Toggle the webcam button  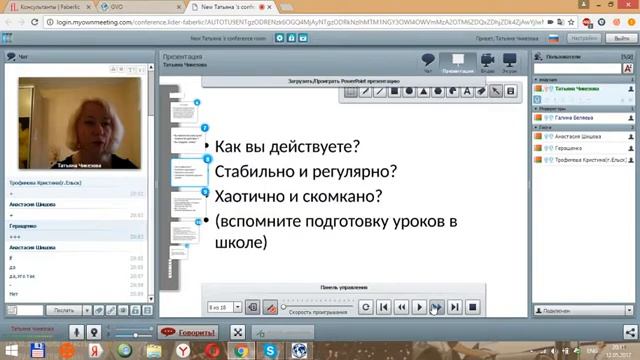94,332
